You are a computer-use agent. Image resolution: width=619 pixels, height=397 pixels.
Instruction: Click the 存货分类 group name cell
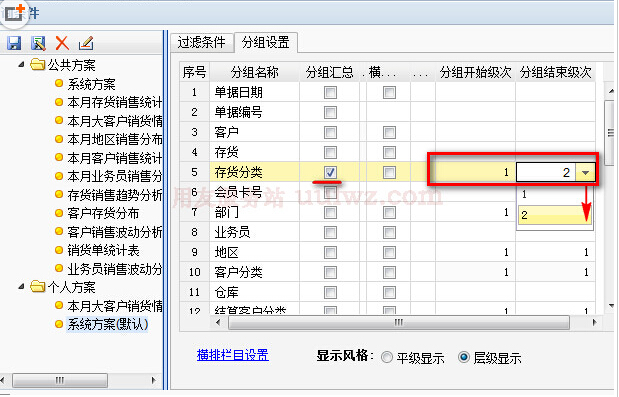tap(255, 172)
